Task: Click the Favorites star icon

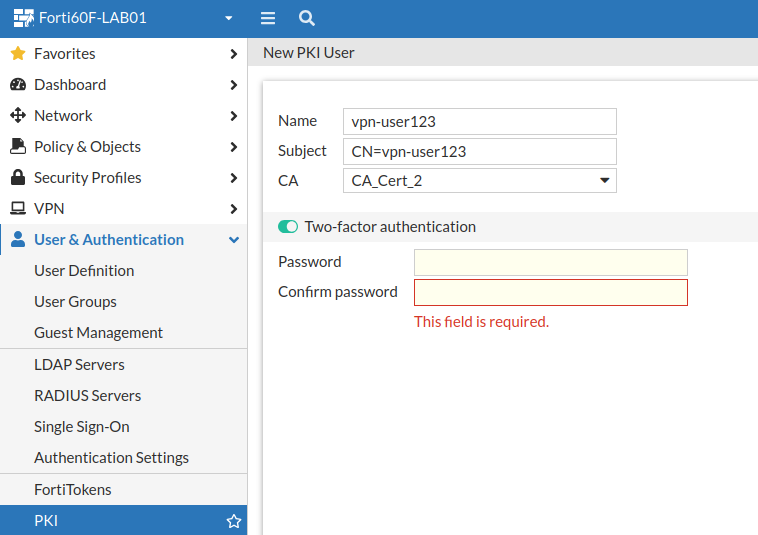Action: pyautogui.click(x=17, y=53)
